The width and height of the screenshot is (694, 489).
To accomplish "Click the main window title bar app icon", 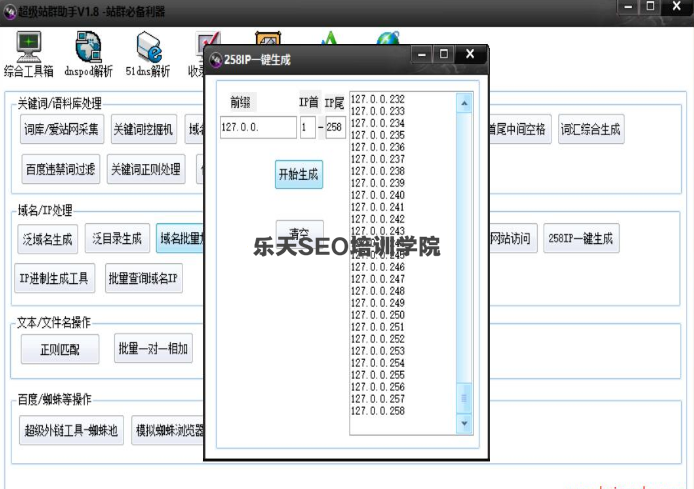I will coord(9,11).
